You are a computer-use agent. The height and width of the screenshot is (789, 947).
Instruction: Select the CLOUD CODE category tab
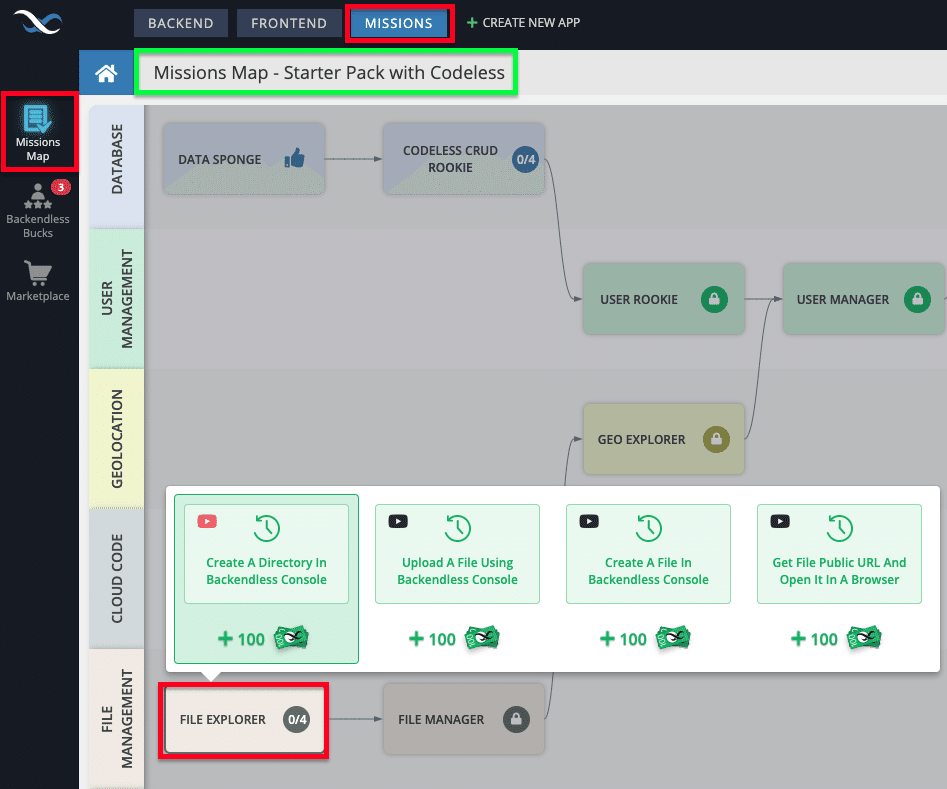click(x=117, y=579)
